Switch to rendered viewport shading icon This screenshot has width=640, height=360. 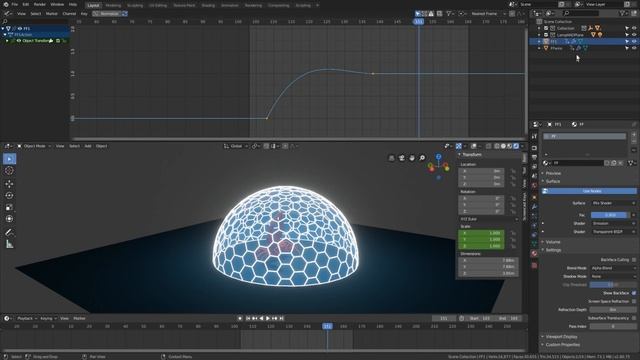(x=516, y=146)
